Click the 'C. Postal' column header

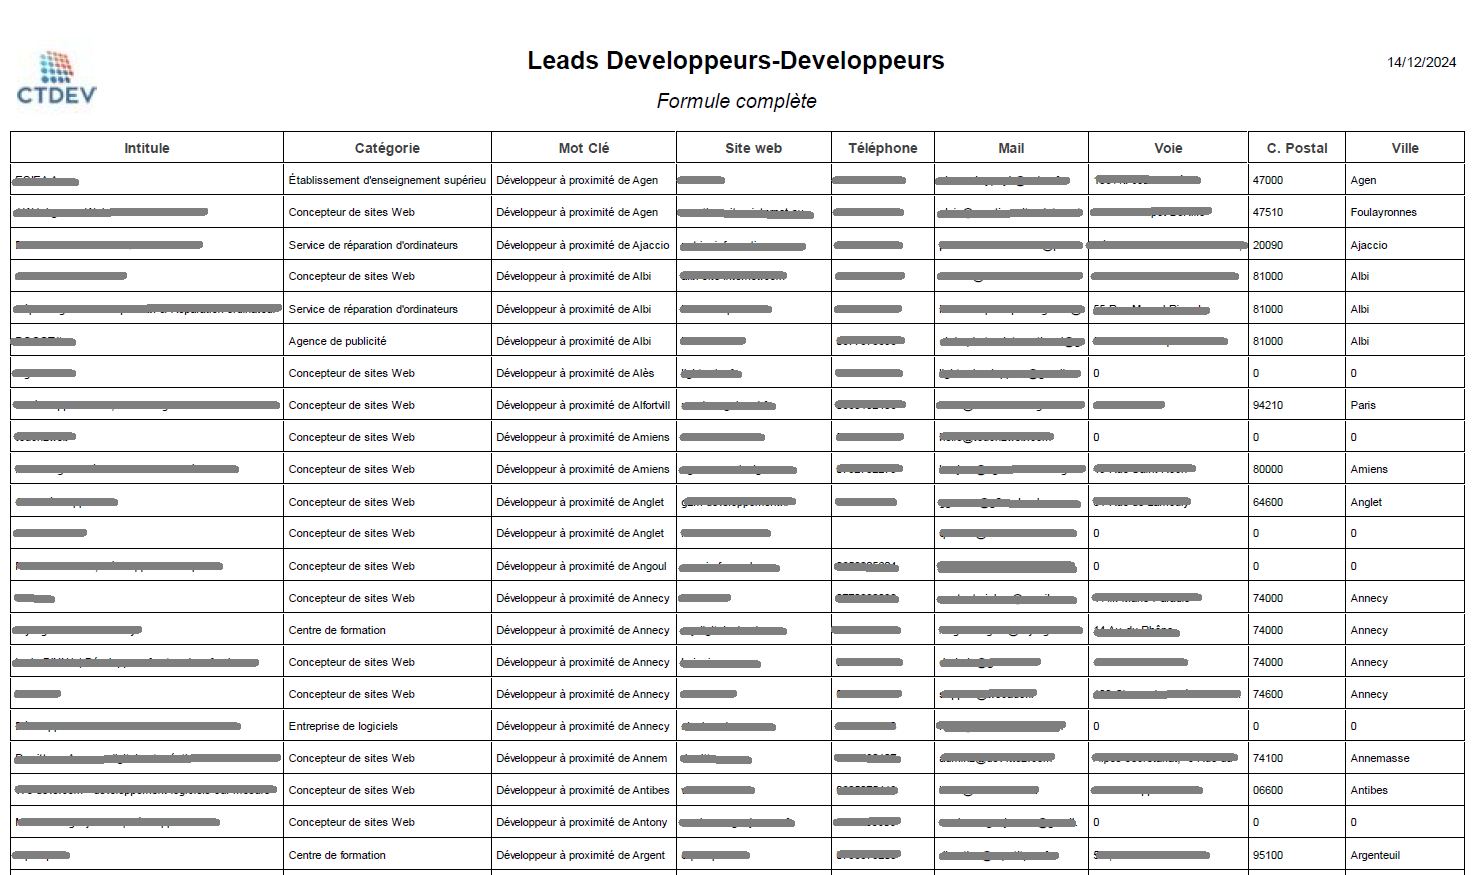coord(1297,148)
